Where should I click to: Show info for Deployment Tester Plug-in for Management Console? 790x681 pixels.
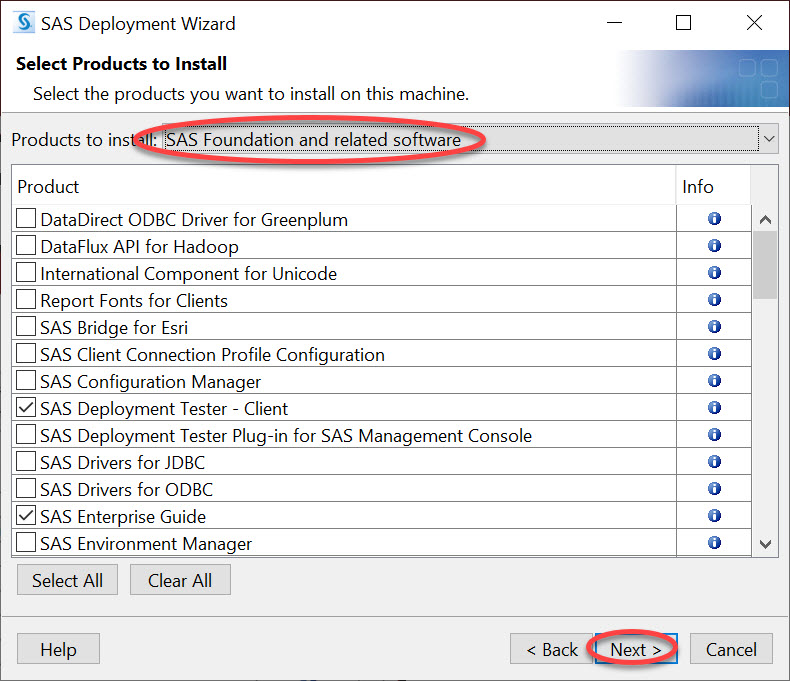tap(714, 435)
